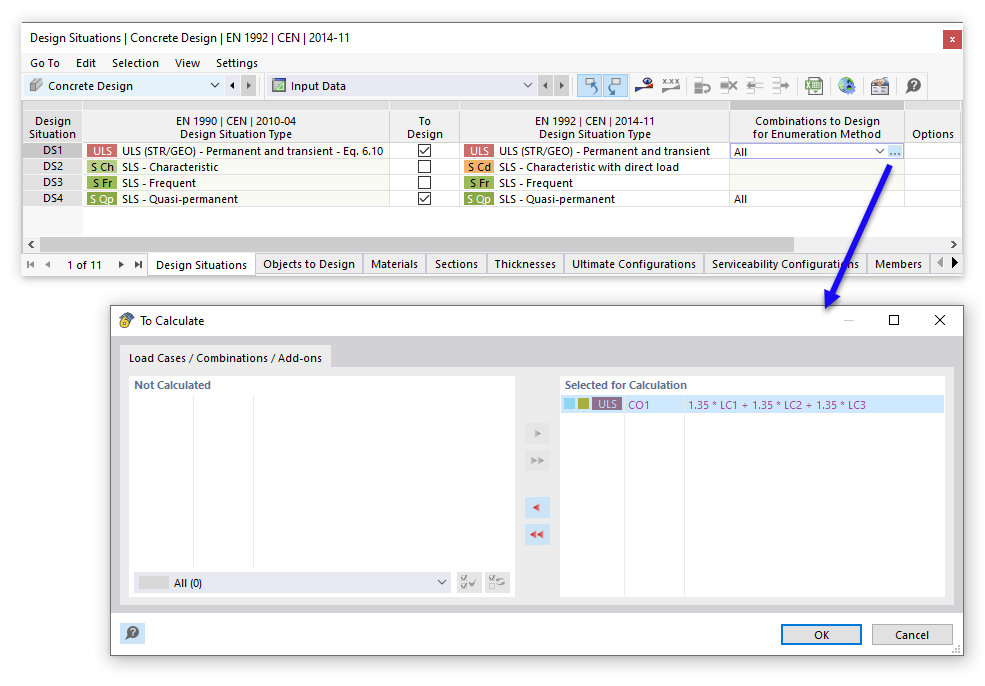This screenshot has height=686, width=985.
Task: Open the Edit menu
Action: [85, 63]
